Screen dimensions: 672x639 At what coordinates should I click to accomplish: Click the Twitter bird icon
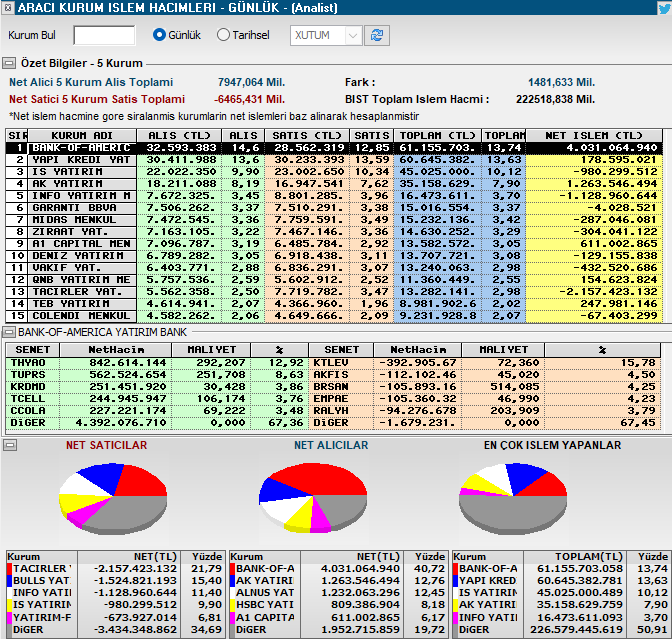coord(664,8)
